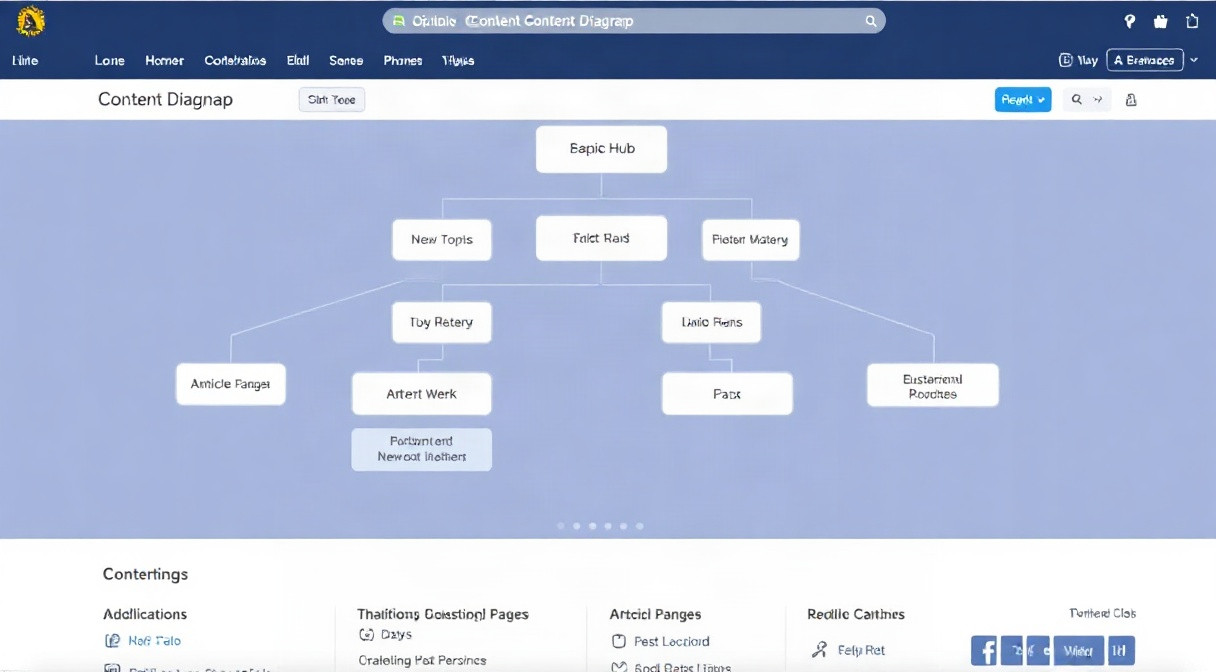Select the Amicle Fanger diagram node
The height and width of the screenshot is (672, 1216).
(x=231, y=384)
